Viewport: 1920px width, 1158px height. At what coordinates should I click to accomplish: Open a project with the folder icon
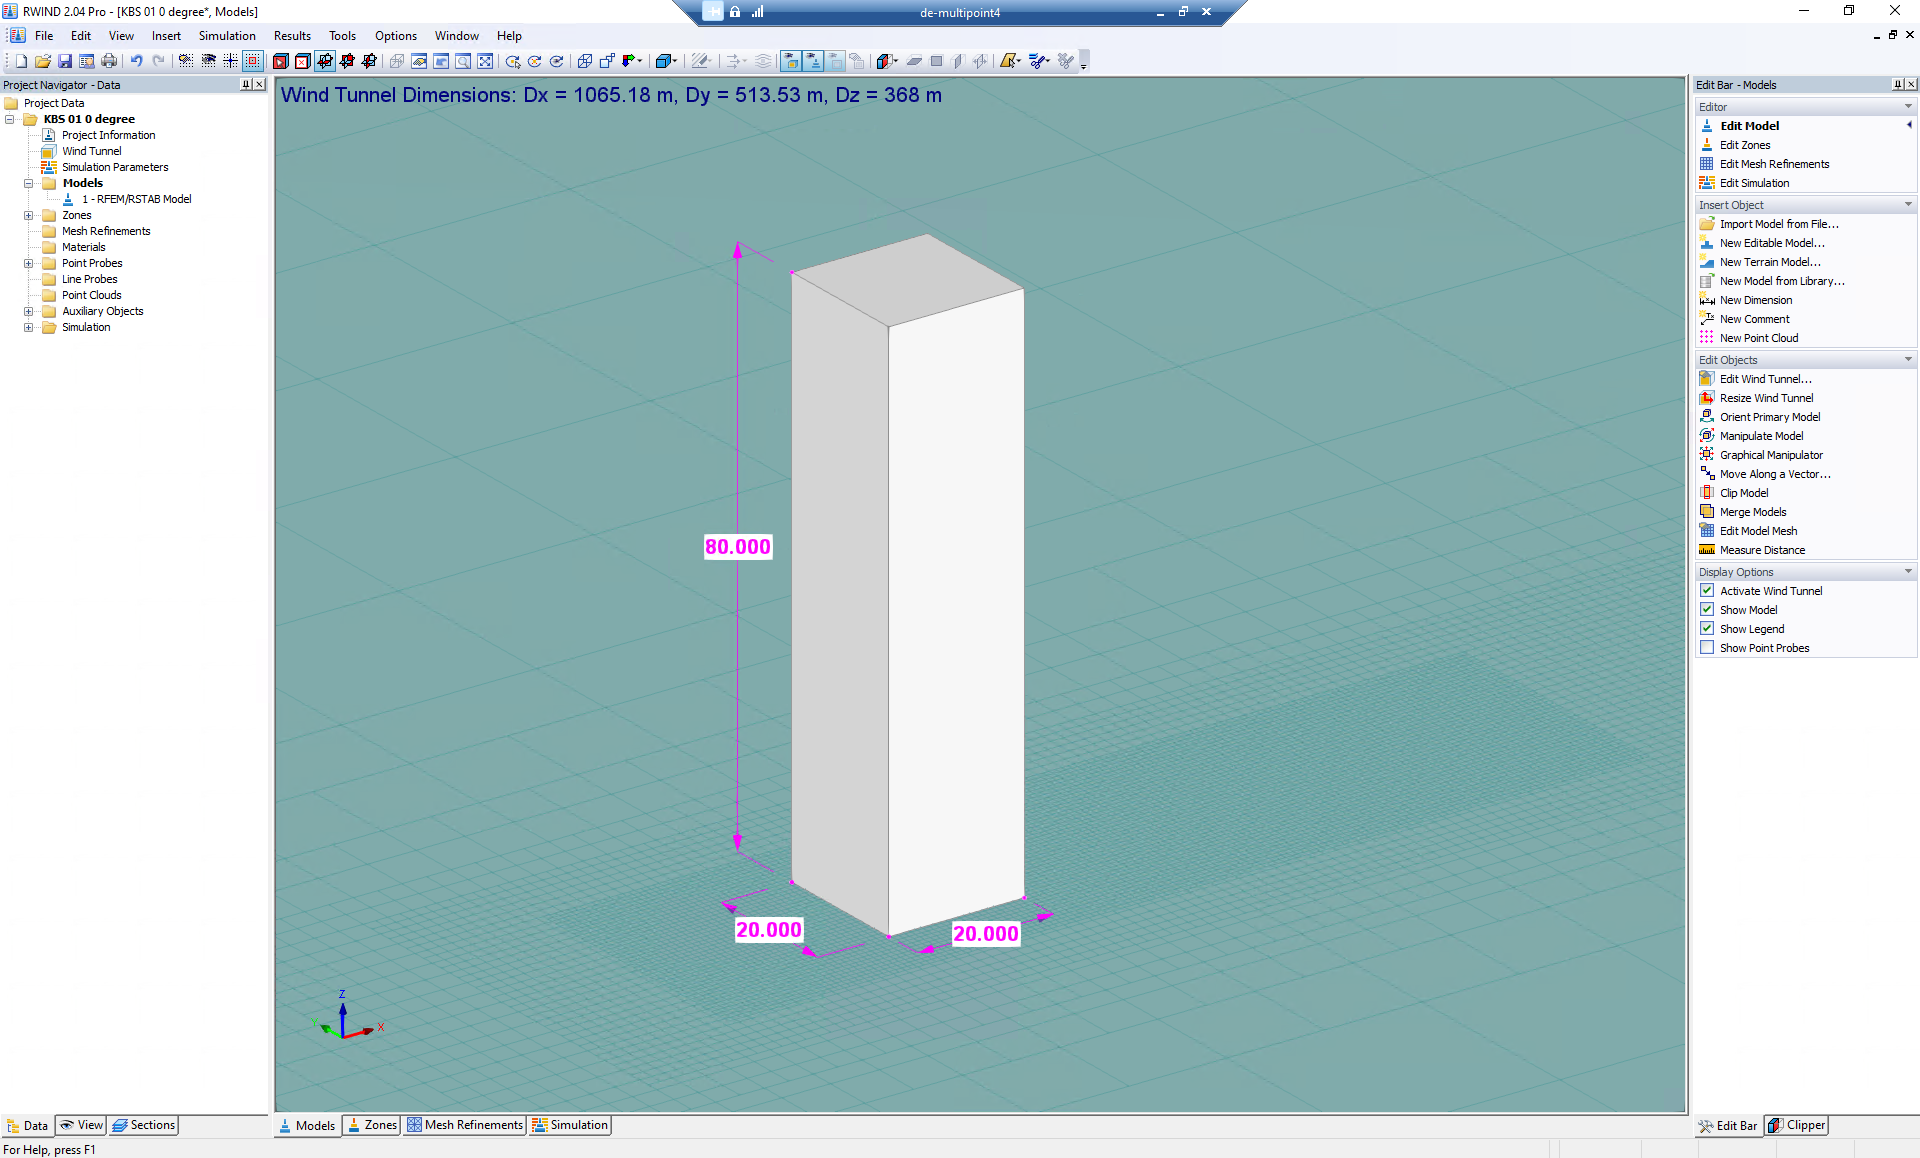coord(43,61)
